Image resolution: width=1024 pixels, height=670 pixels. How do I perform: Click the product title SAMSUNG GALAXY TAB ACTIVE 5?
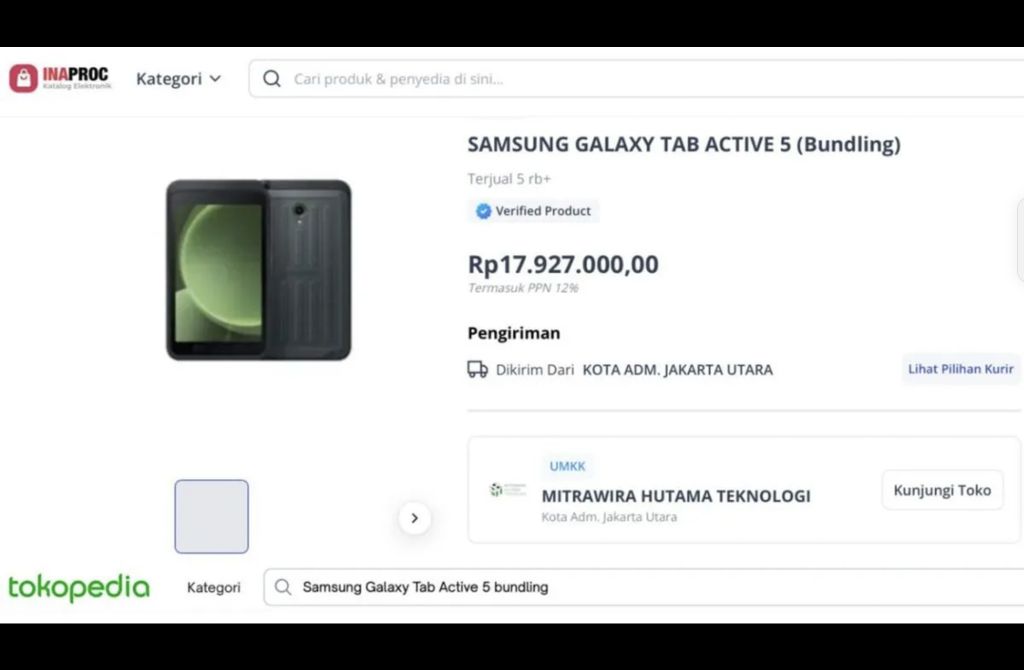tap(684, 144)
